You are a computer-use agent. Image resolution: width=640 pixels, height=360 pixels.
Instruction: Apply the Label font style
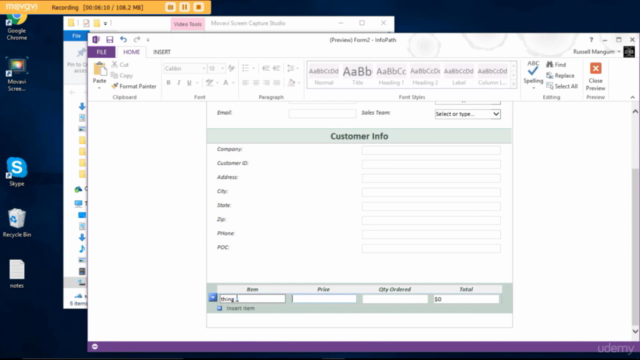(459, 75)
